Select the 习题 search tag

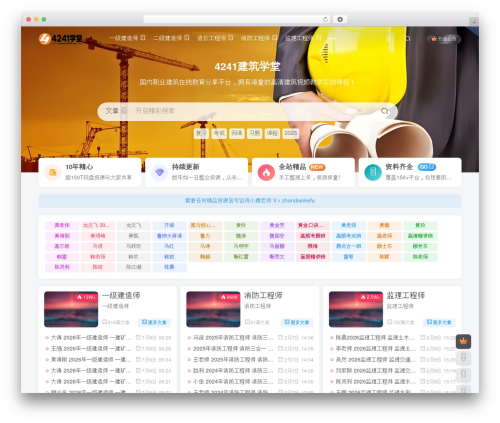[255, 133]
